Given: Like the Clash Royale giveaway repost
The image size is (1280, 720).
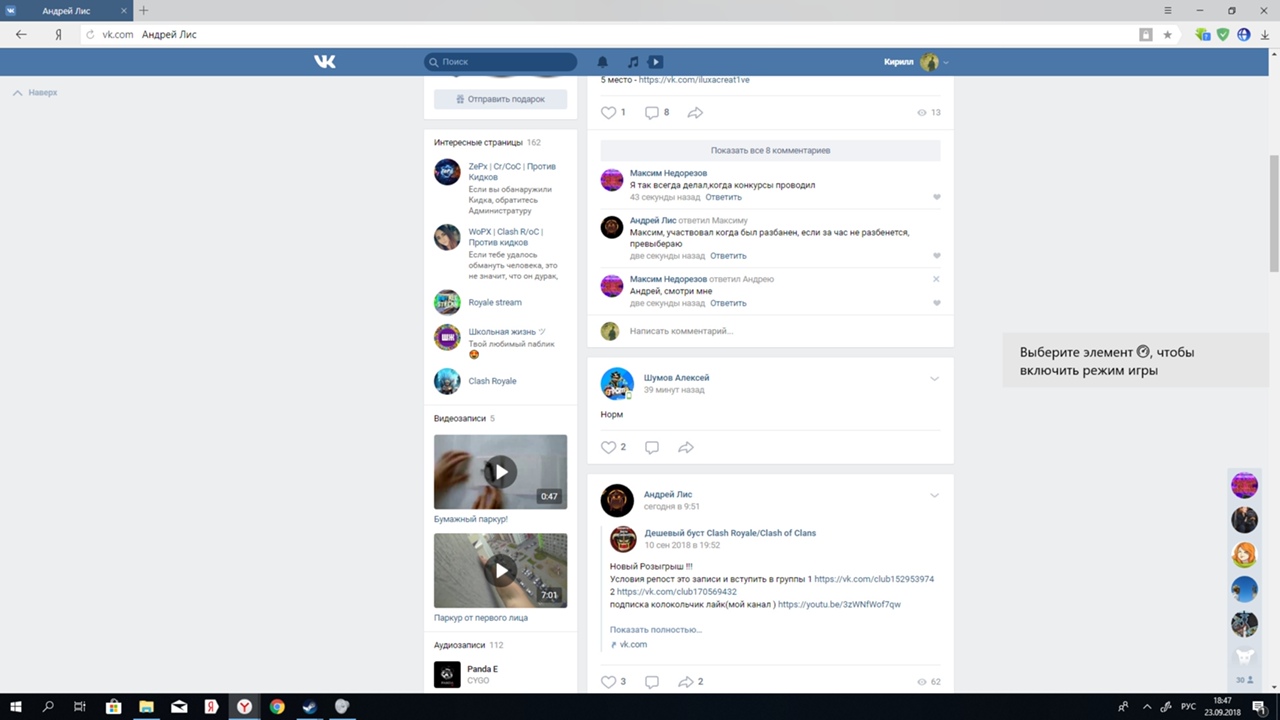Looking at the screenshot, I should click(608, 682).
